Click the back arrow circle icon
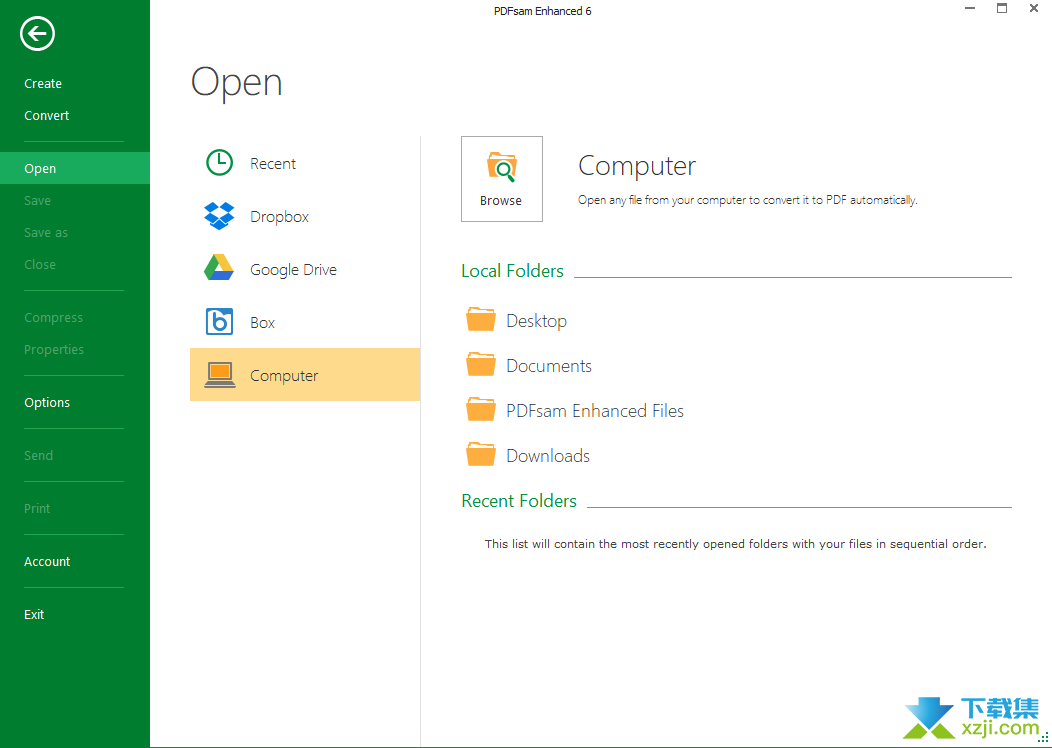Screen dimensions: 1052x748 (x=37, y=34)
